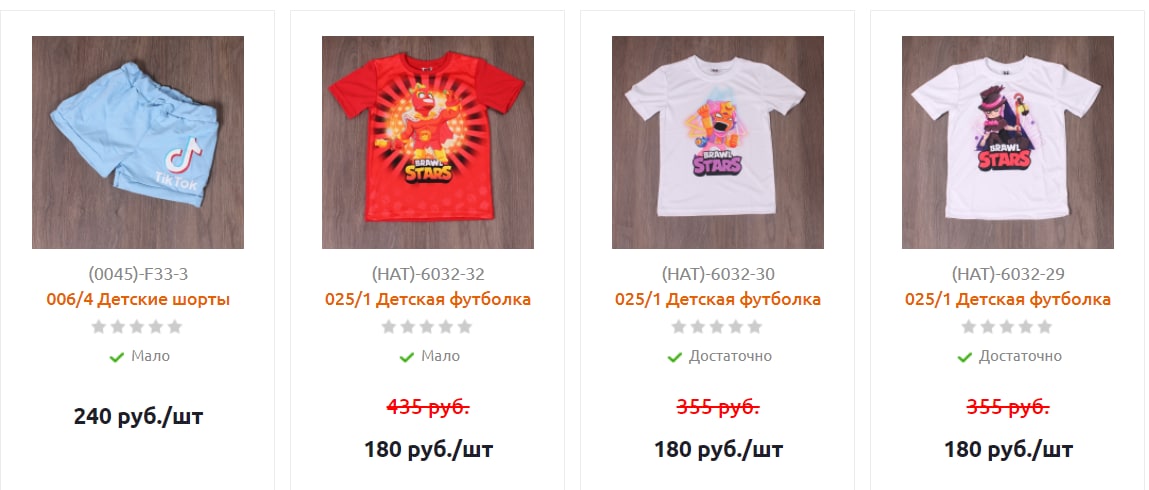Give t-shirt 6032-29 a one-star rating

coord(969,327)
